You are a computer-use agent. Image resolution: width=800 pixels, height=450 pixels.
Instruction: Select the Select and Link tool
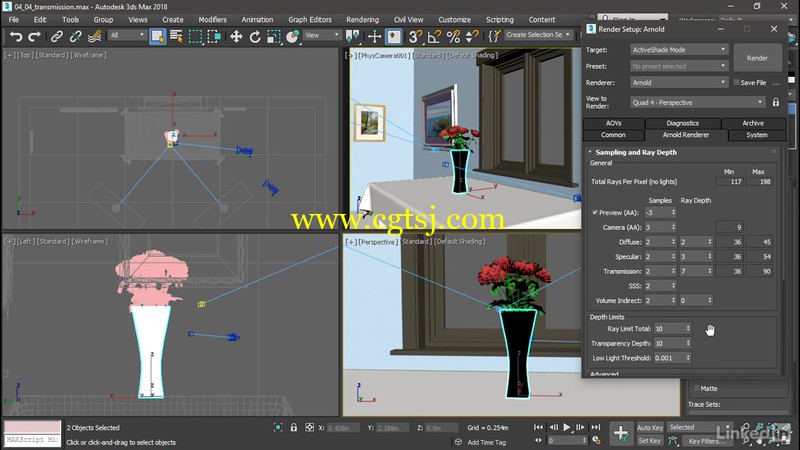(x=57, y=36)
